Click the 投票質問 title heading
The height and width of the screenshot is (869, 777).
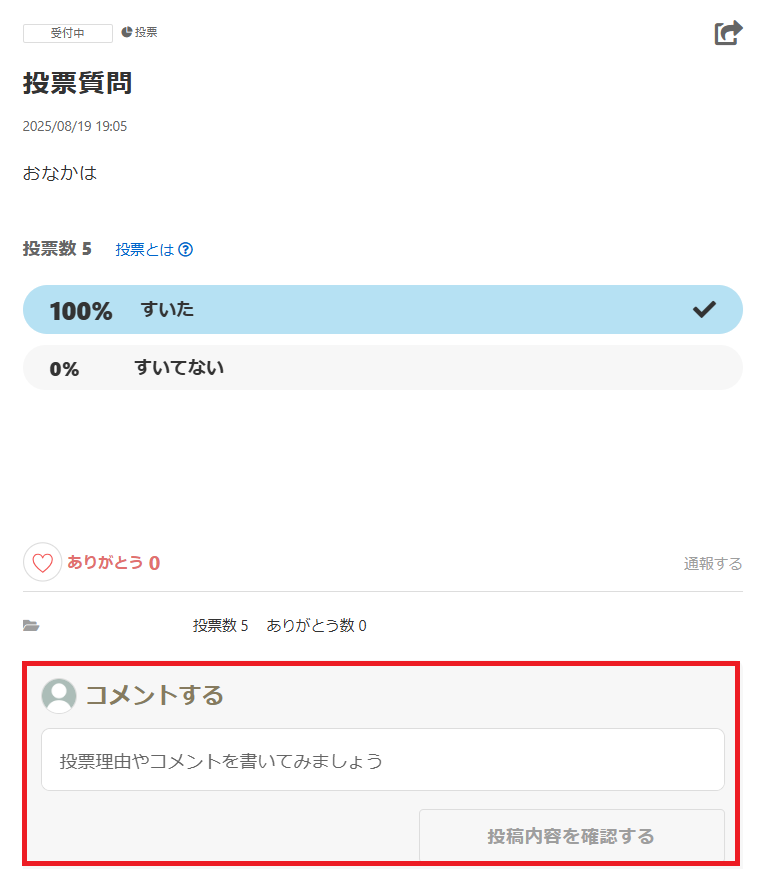pyautogui.click(x=78, y=83)
